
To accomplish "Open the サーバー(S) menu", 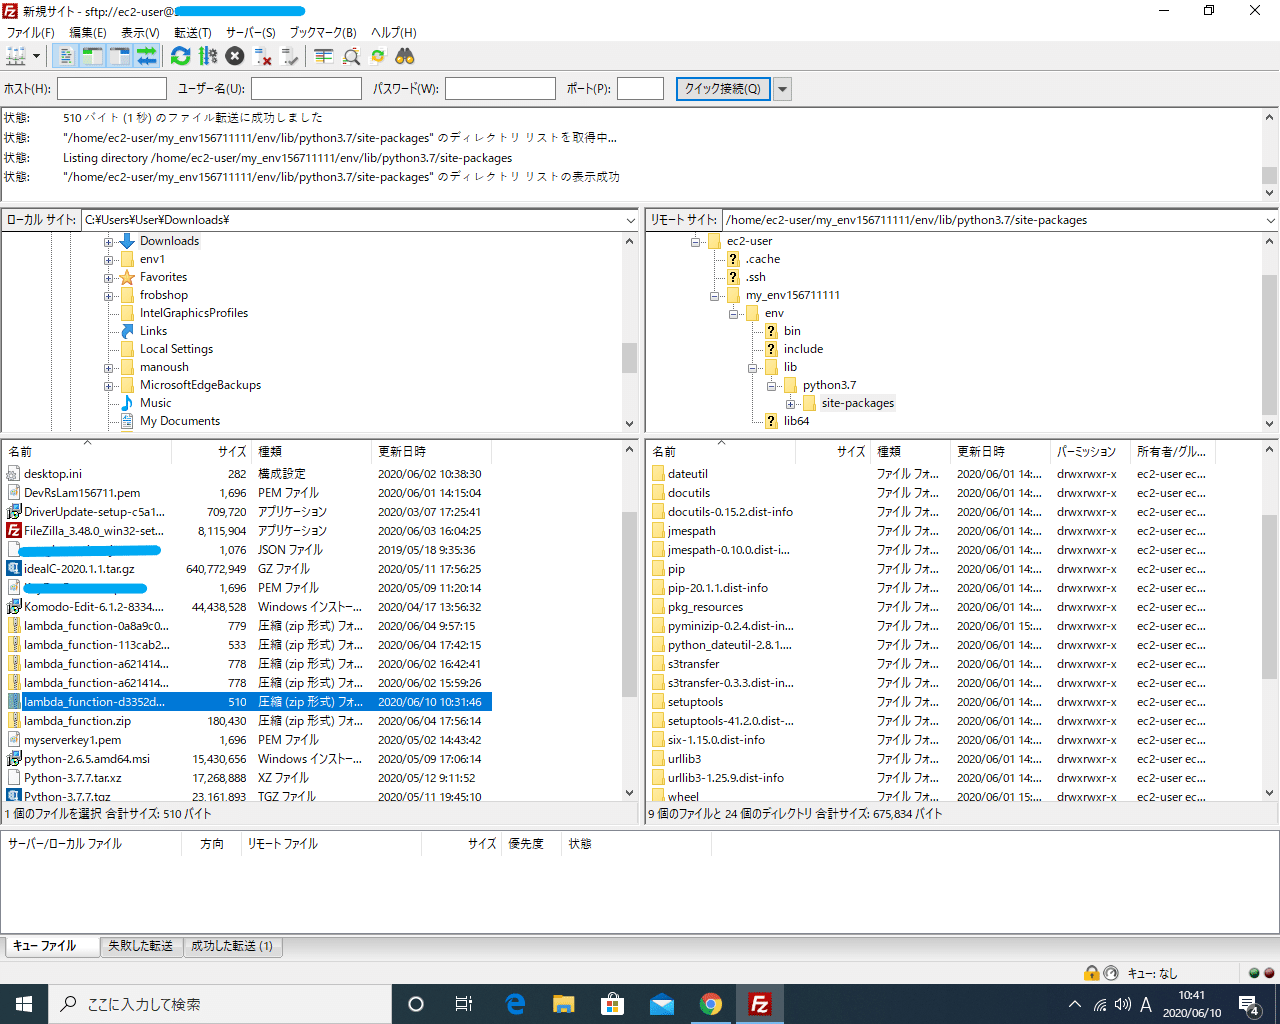I will (251, 33).
